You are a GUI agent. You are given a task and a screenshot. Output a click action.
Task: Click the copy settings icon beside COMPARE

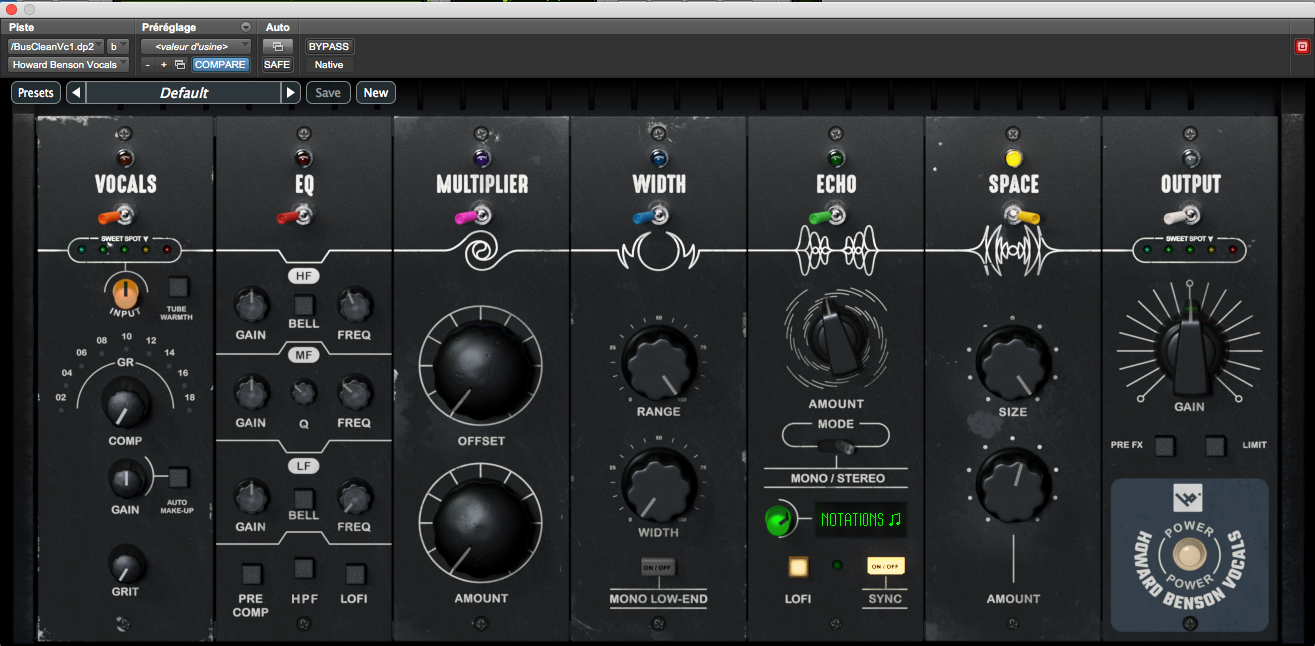pyautogui.click(x=182, y=63)
